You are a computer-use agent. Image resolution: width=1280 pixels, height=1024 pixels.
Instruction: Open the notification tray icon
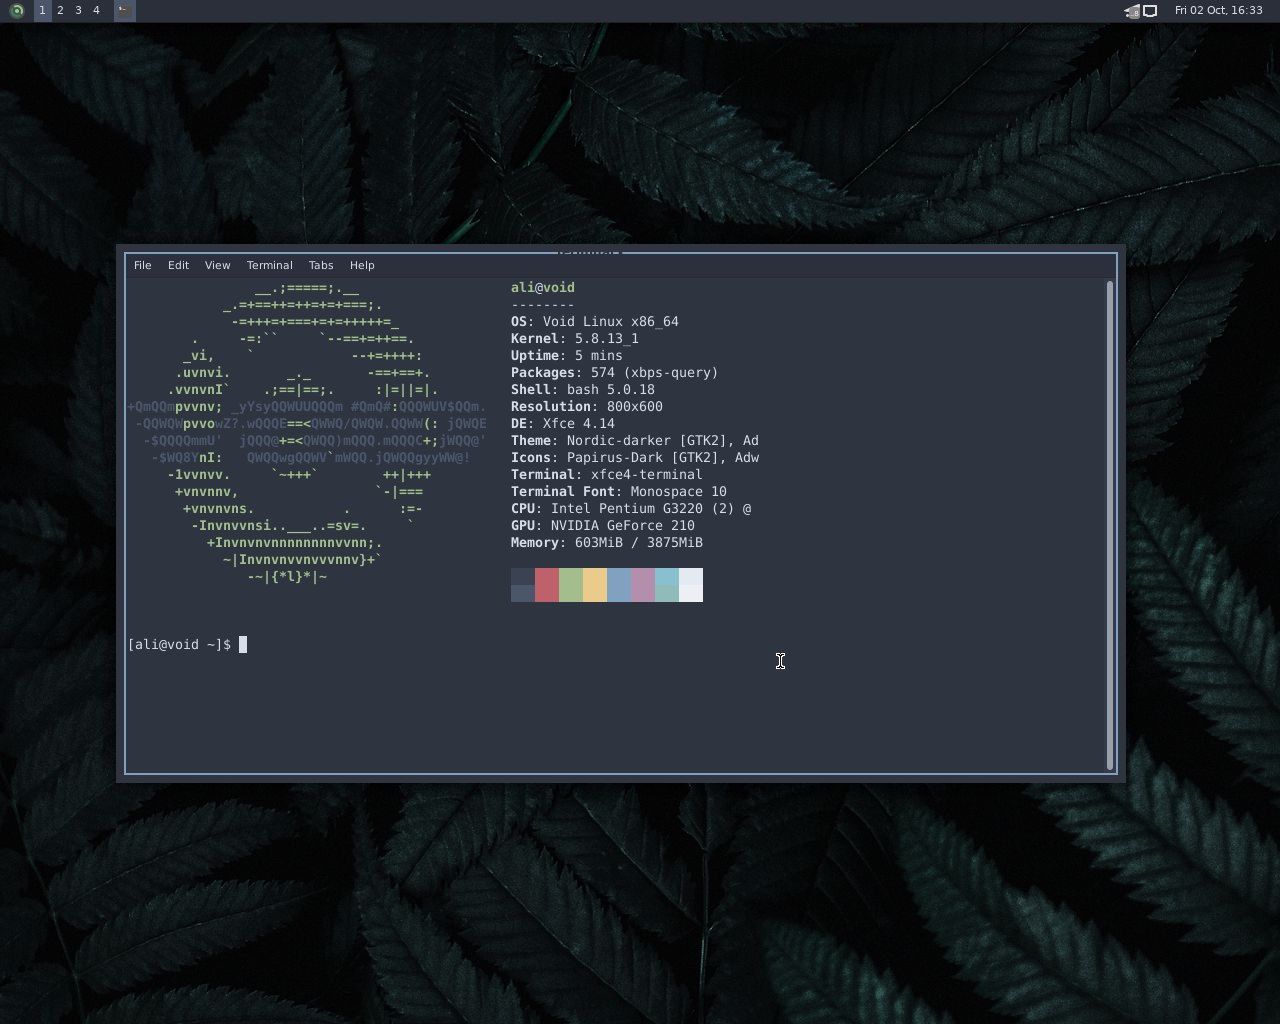point(1132,11)
